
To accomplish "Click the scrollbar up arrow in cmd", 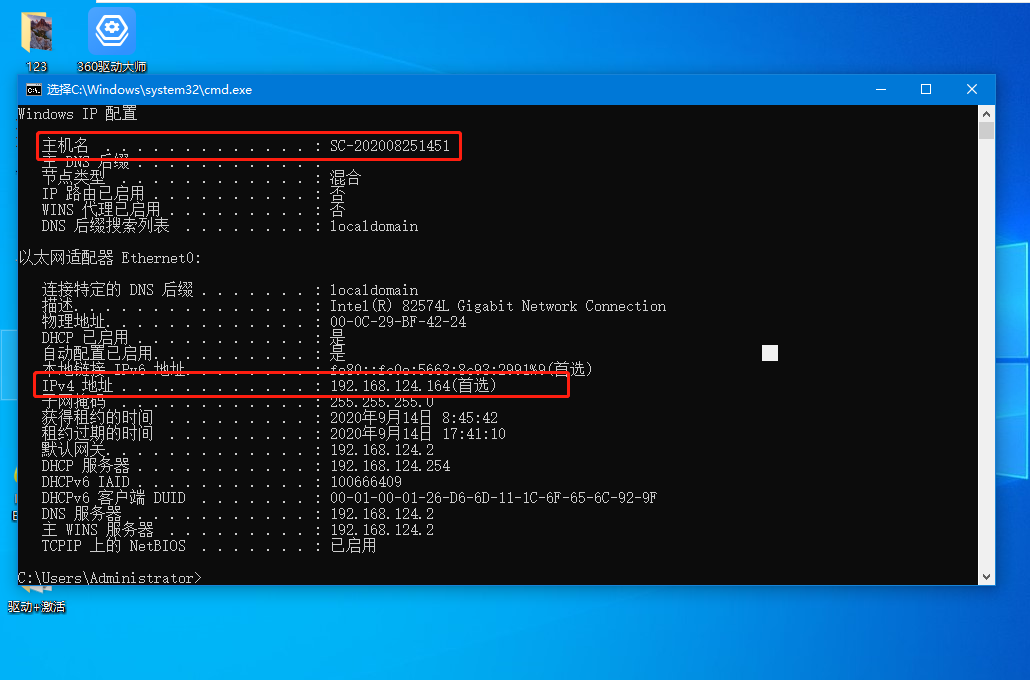I will [x=986, y=113].
